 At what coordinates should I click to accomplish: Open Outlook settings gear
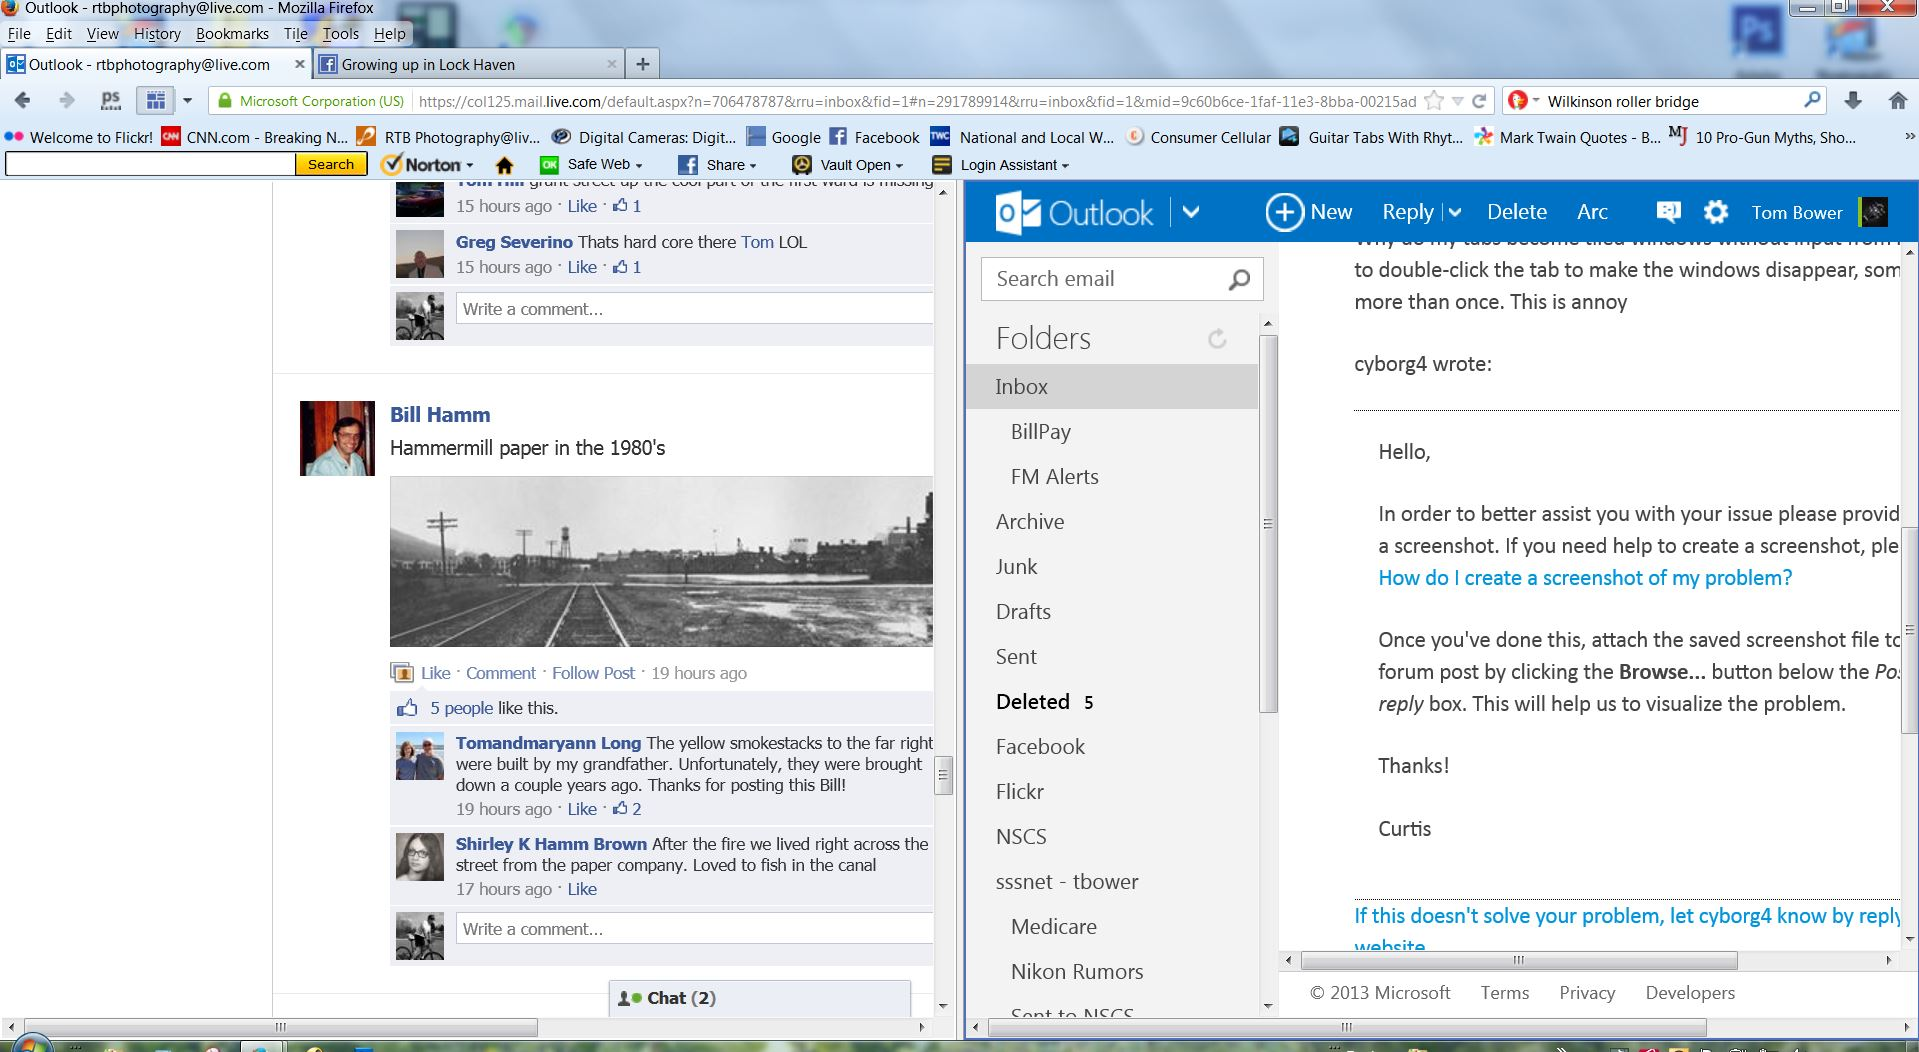pyautogui.click(x=1716, y=212)
